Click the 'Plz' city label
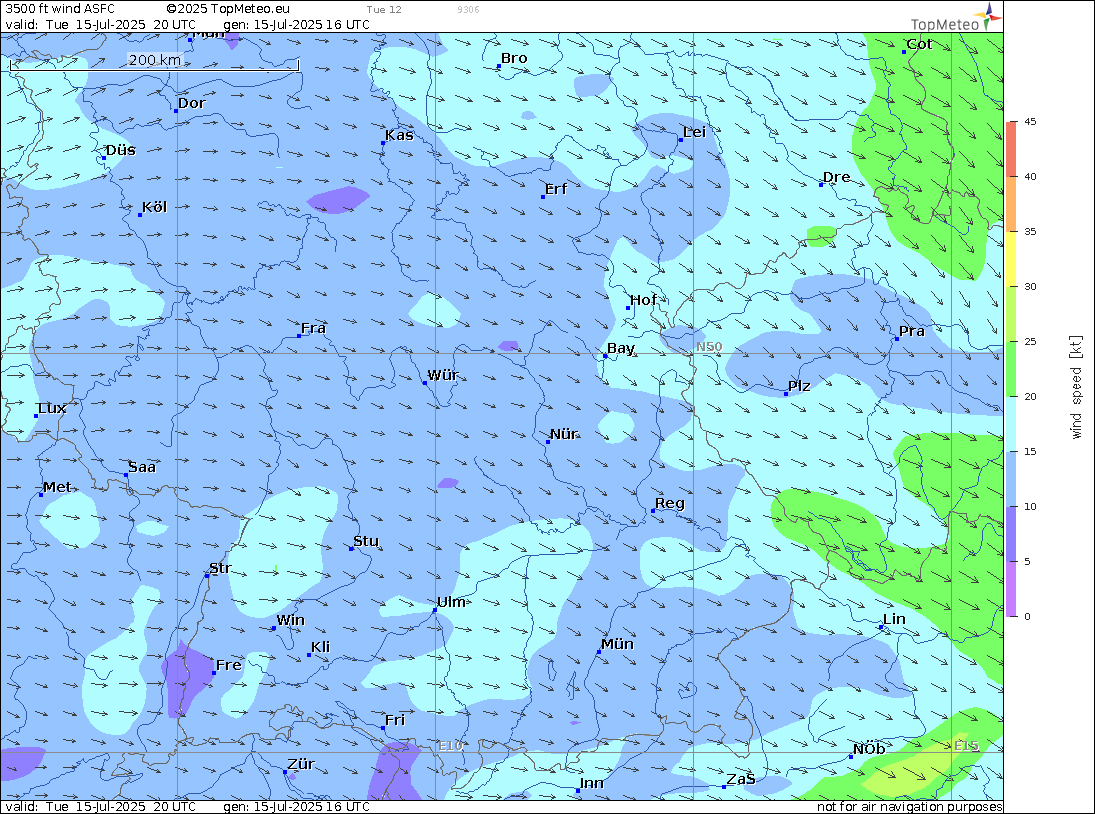The height and width of the screenshot is (814, 1095). tap(799, 386)
